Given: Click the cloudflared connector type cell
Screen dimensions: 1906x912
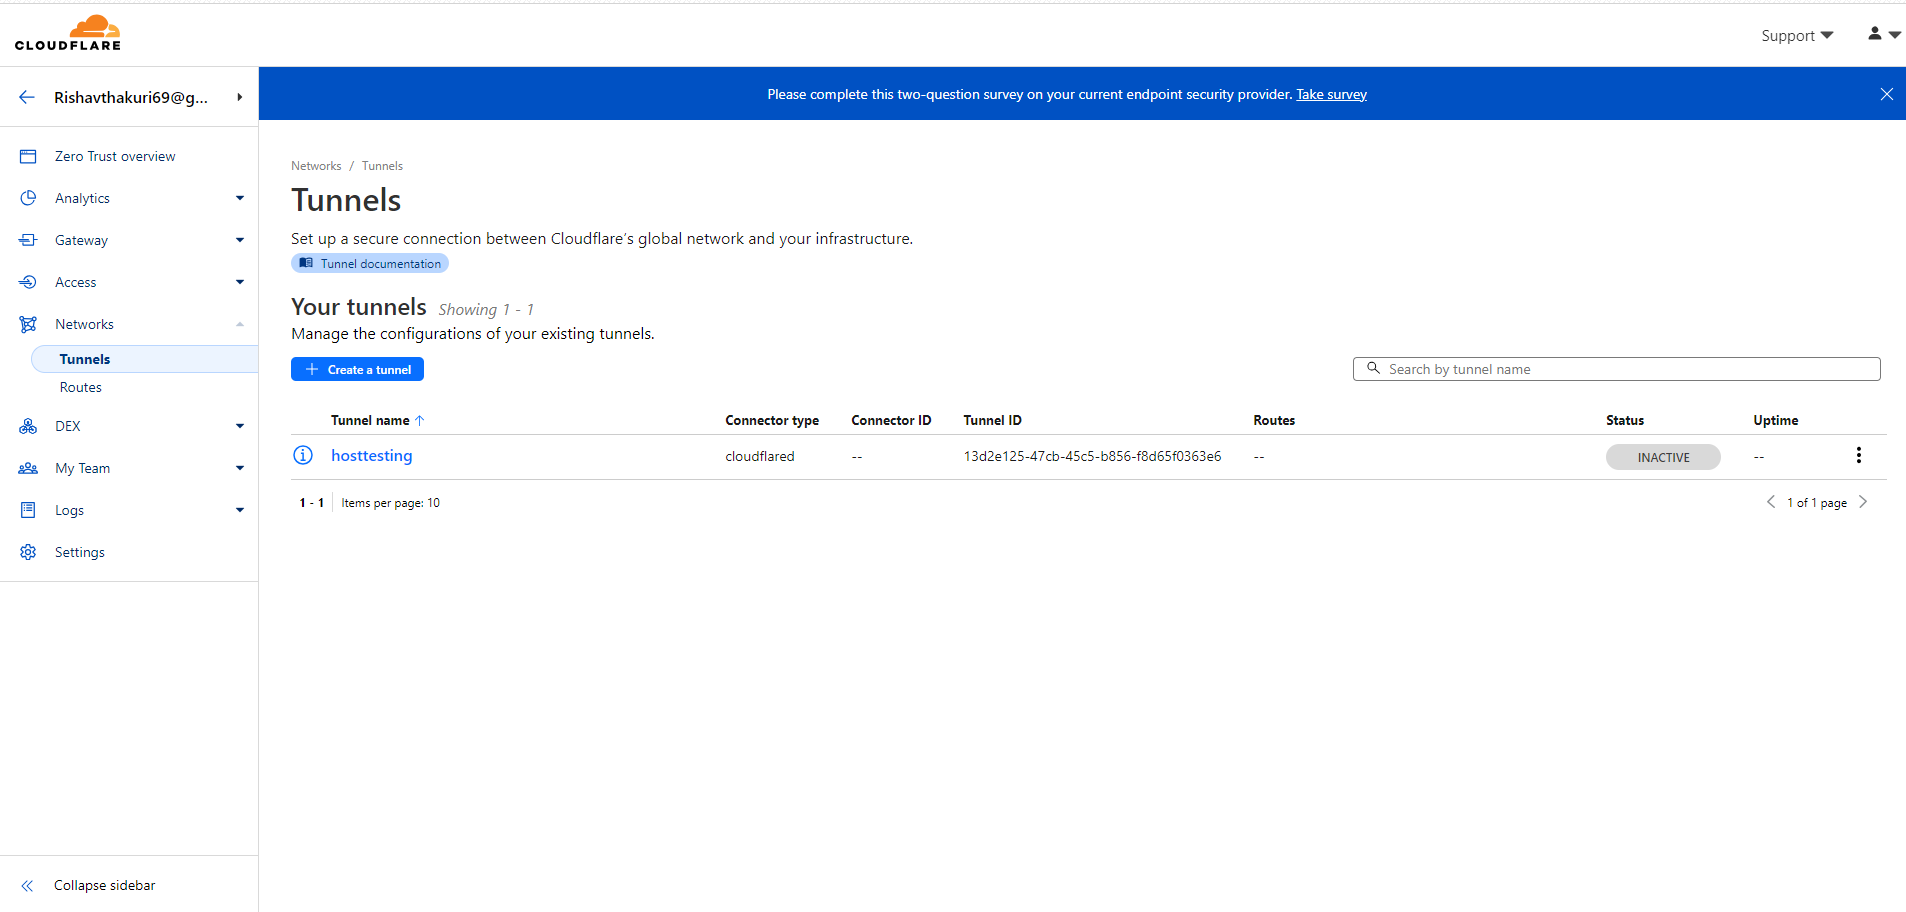Looking at the screenshot, I should click(760, 456).
